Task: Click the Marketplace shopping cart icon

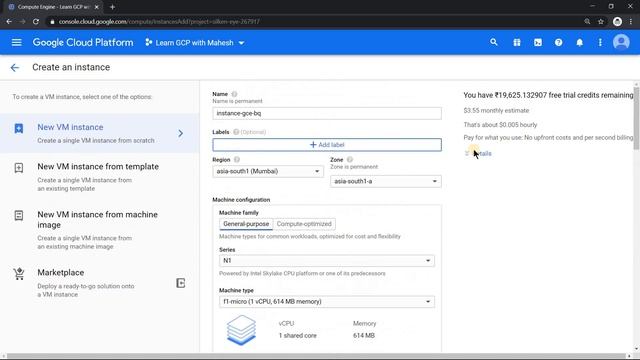Action: tap(19, 273)
